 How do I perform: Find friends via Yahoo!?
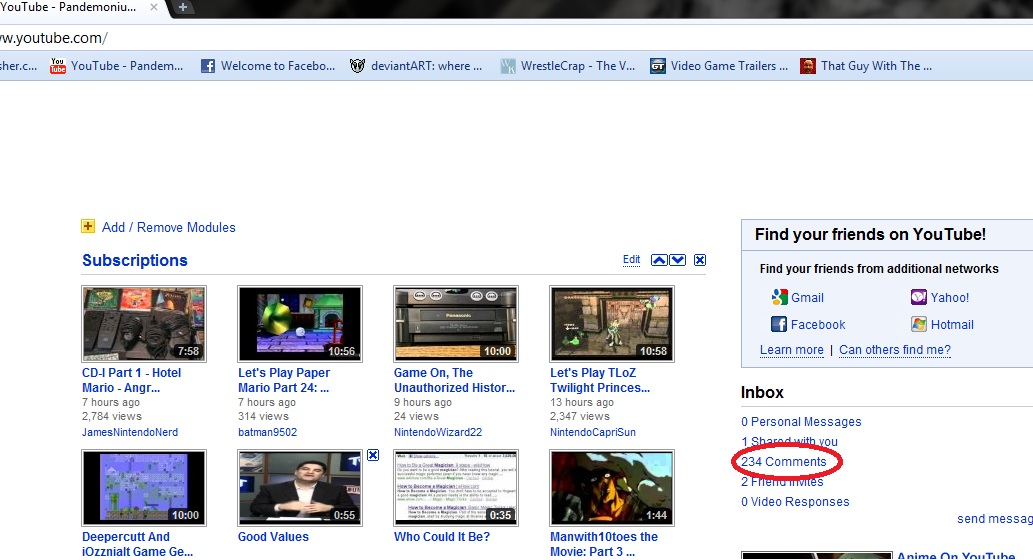pos(940,297)
